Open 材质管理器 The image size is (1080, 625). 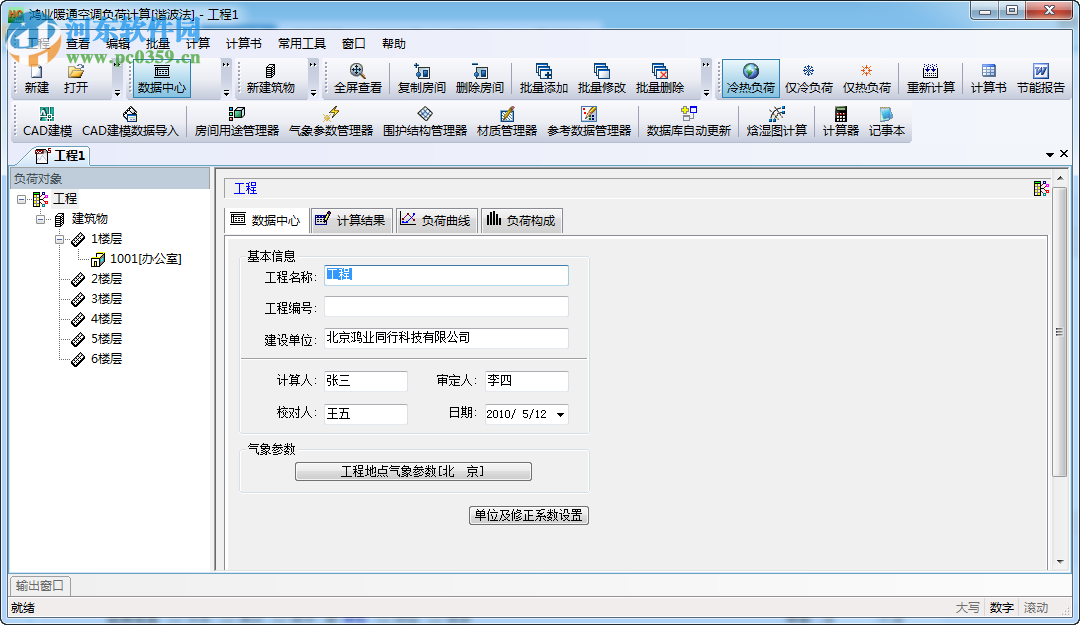point(507,122)
